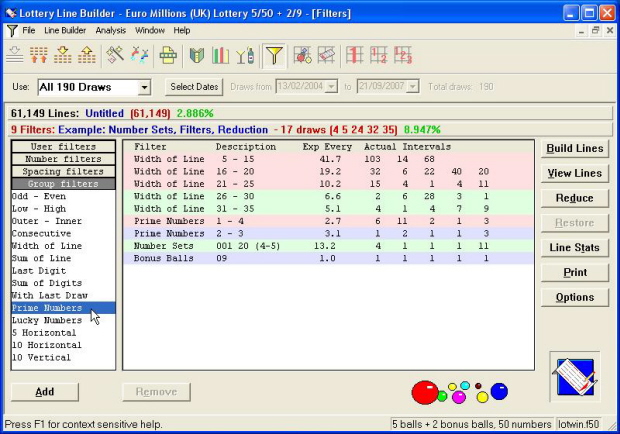The width and height of the screenshot is (620, 434).
Task: Select Sum of Line filter
Action: tap(64, 258)
